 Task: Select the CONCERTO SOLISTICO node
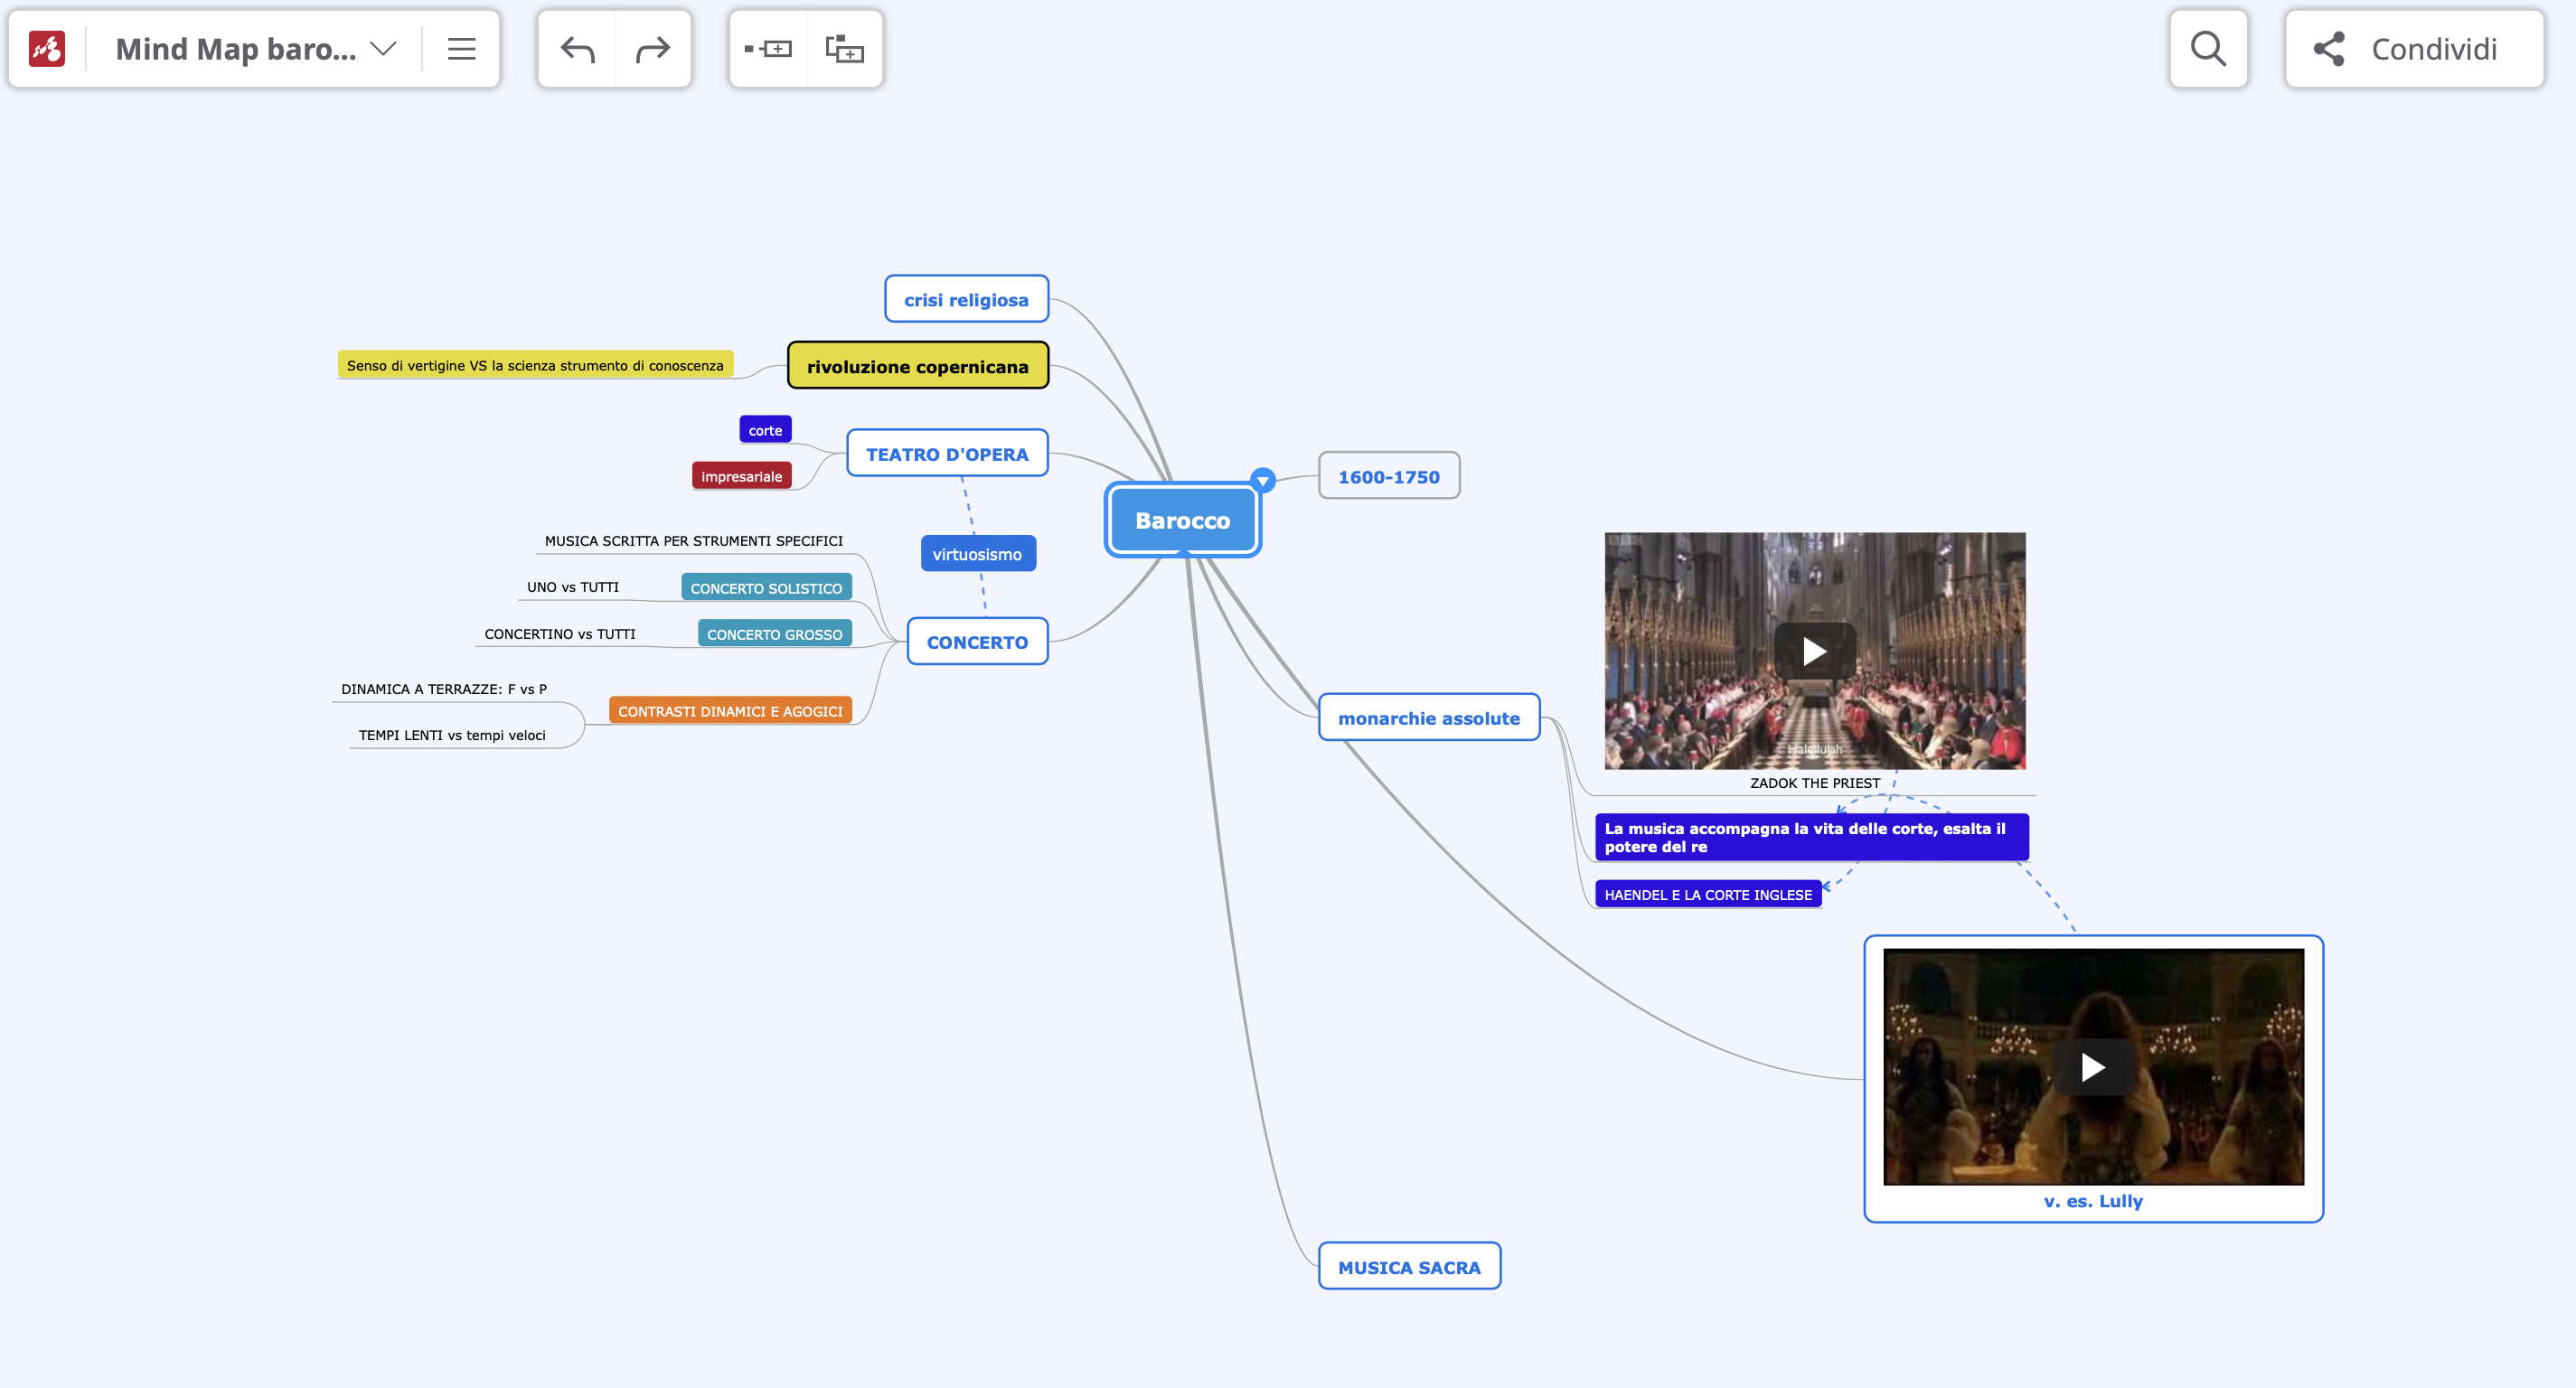click(766, 588)
